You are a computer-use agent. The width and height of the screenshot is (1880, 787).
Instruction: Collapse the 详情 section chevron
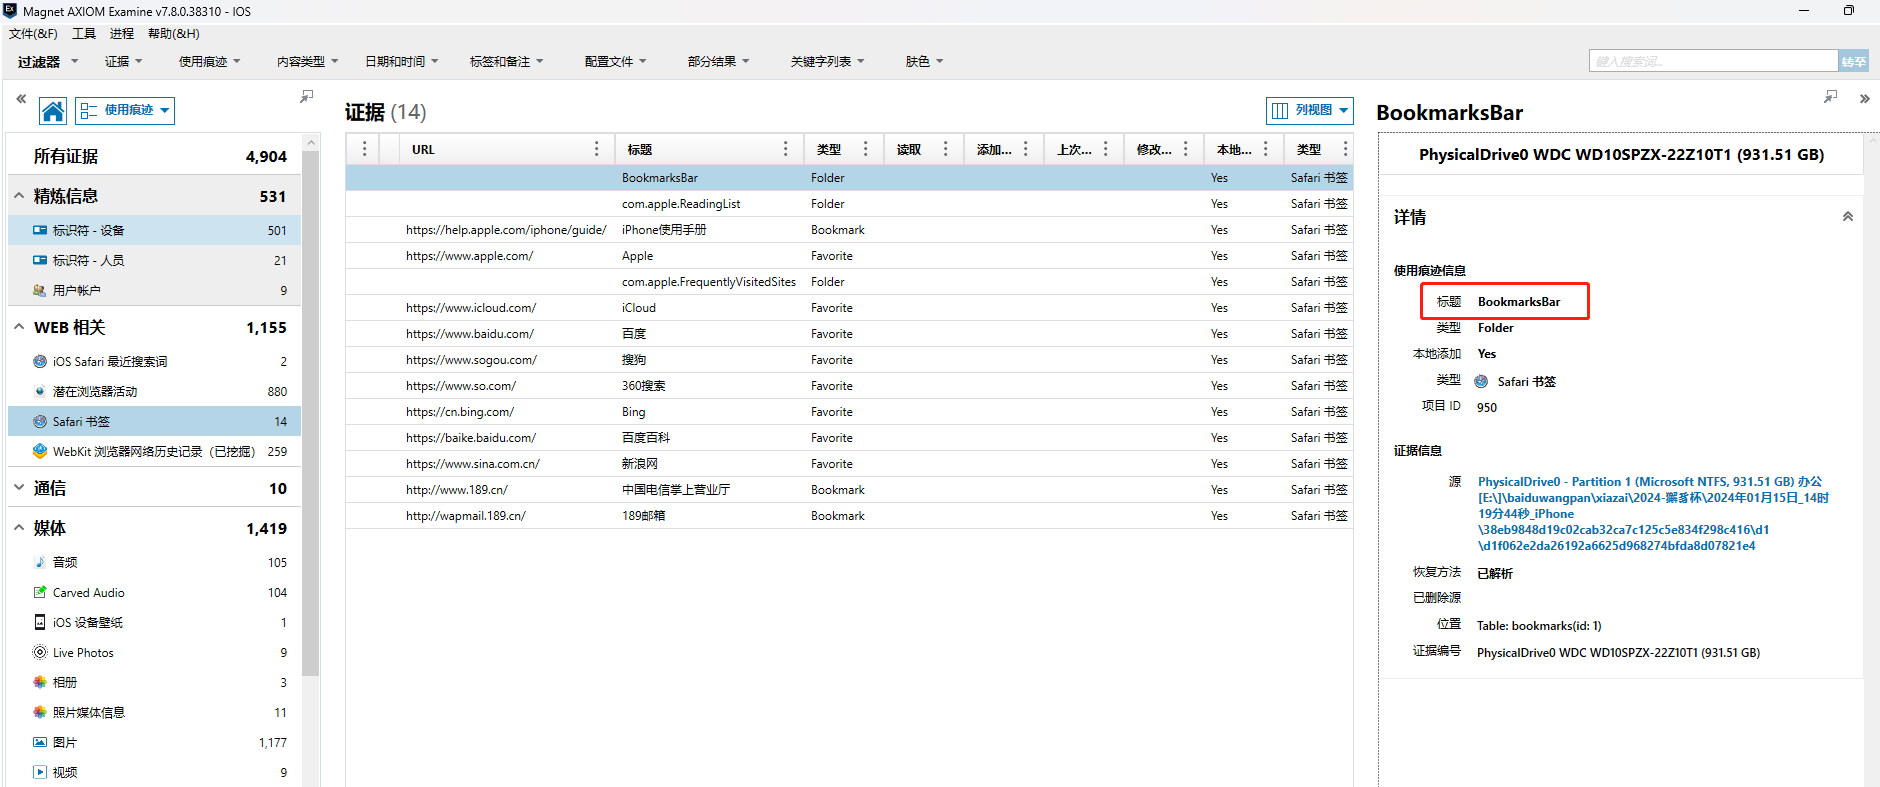pos(1848,217)
